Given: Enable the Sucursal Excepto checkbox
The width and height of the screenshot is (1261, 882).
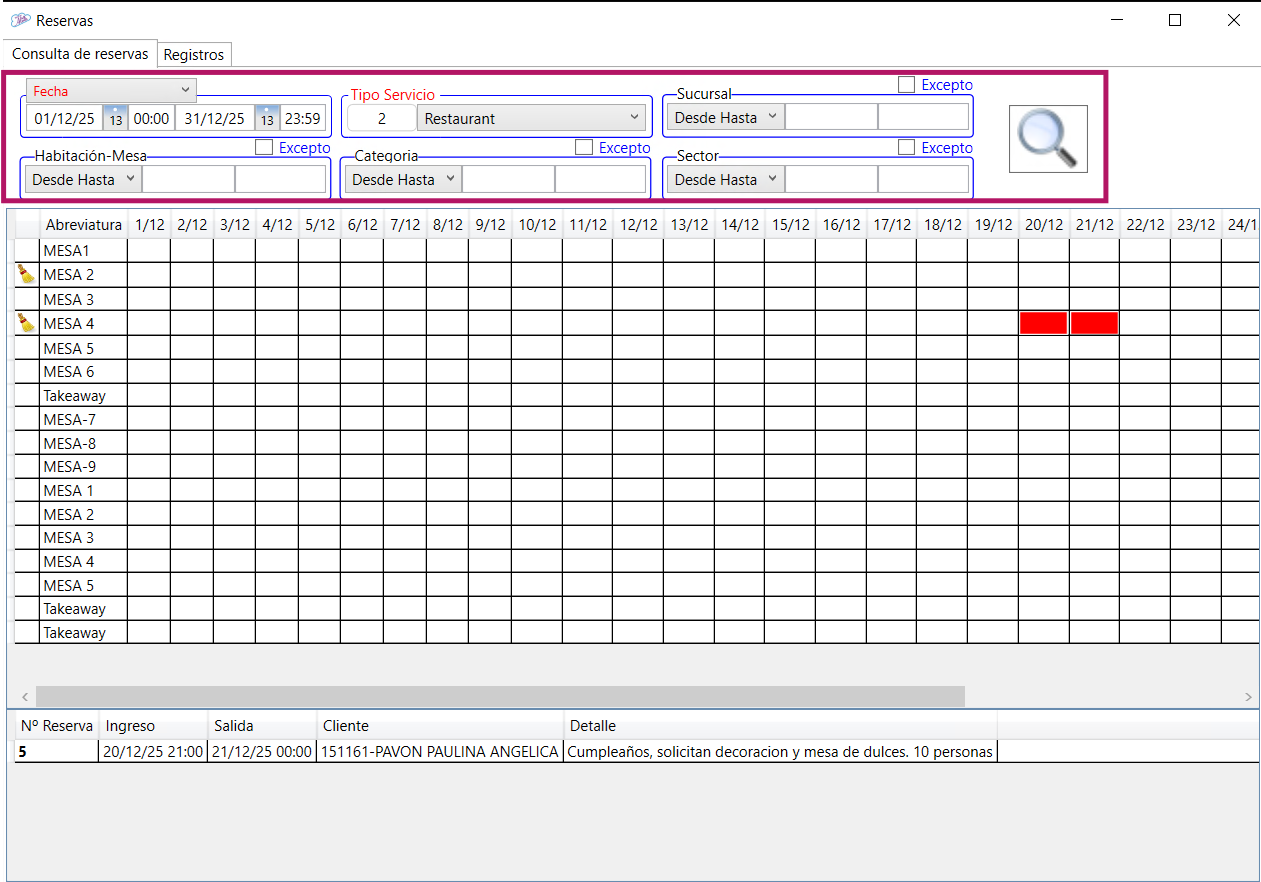Looking at the screenshot, I should 906,85.
